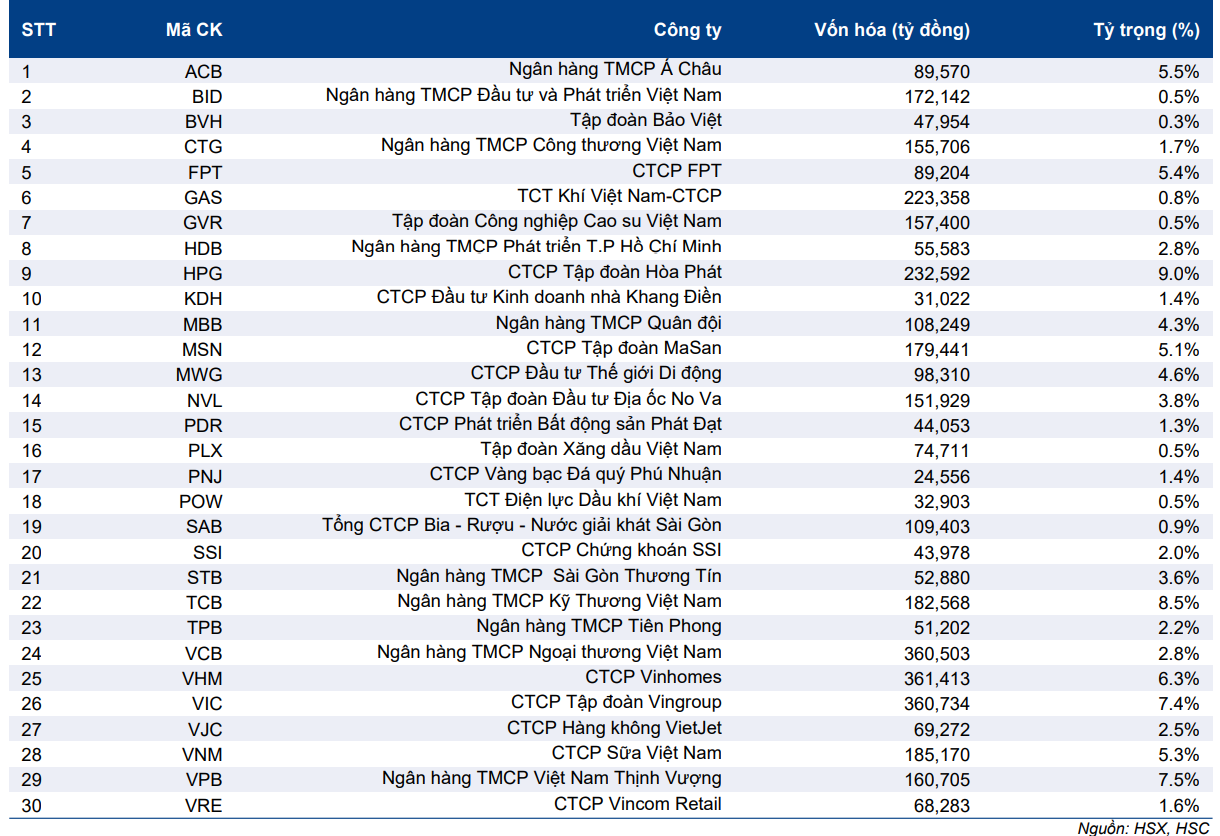The width and height of the screenshot is (1220, 836).
Task: Click company name "CTCP Chứng khoán SSI"
Action: pyautogui.click(x=621, y=550)
